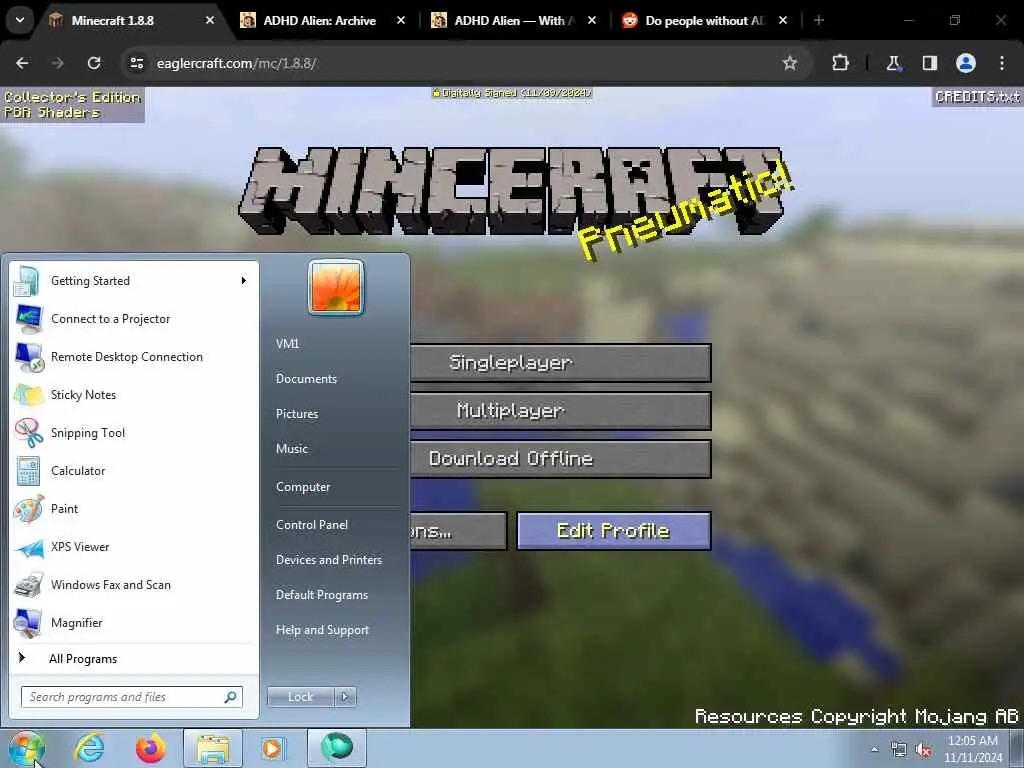Close the ADHD Alien: Archive tab
This screenshot has width=1024, height=768.
401,20
